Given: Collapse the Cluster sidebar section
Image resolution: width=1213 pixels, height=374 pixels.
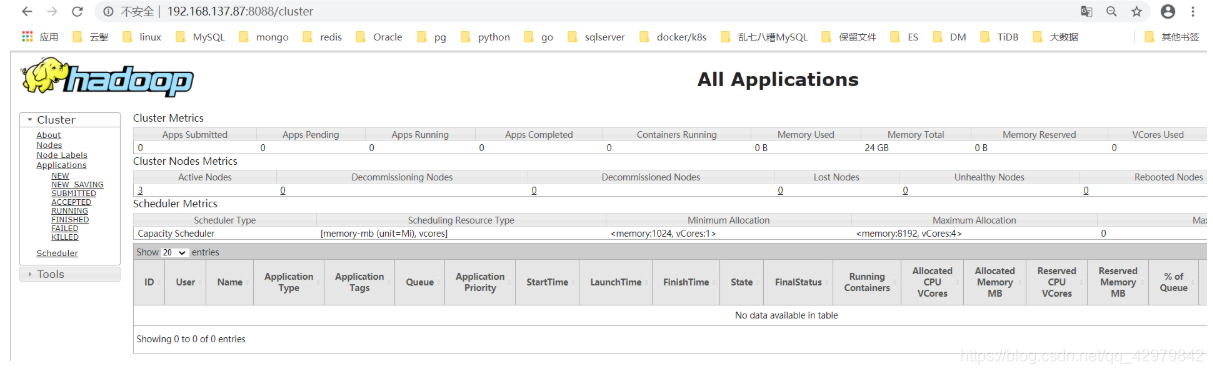Looking at the screenshot, I should pos(70,120).
